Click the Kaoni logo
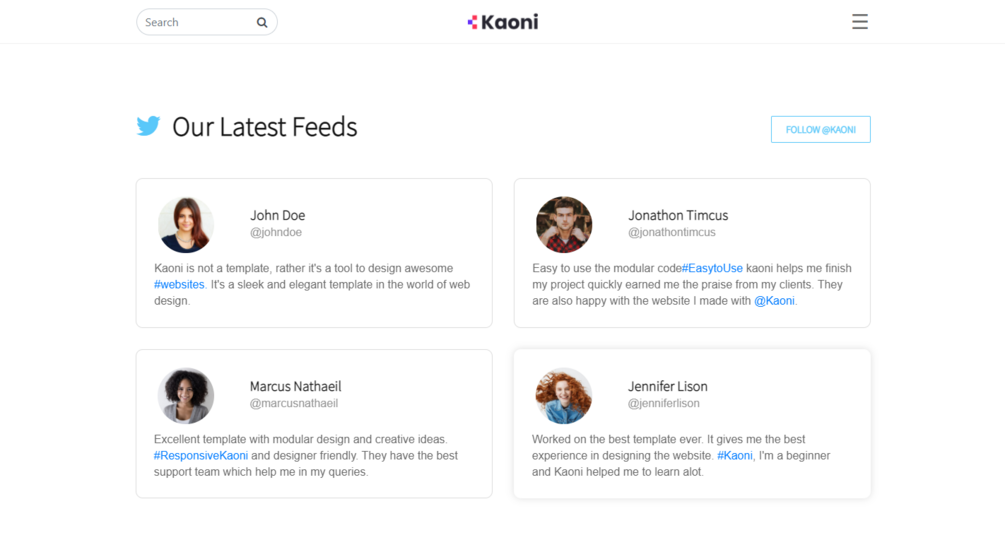Viewport: 1005px width, 557px height. tap(503, 22)
